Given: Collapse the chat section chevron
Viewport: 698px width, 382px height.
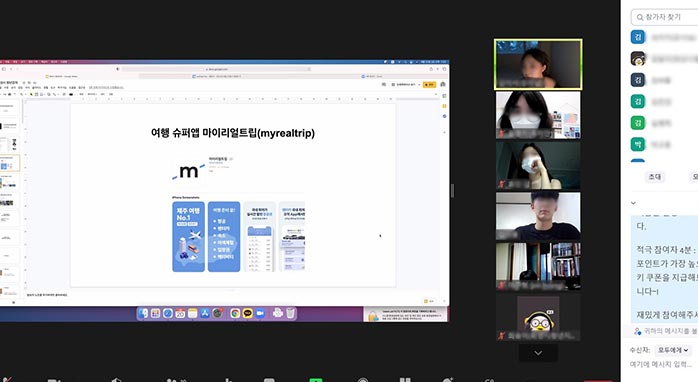Looking at the screenshot, I should click(633, 203).
